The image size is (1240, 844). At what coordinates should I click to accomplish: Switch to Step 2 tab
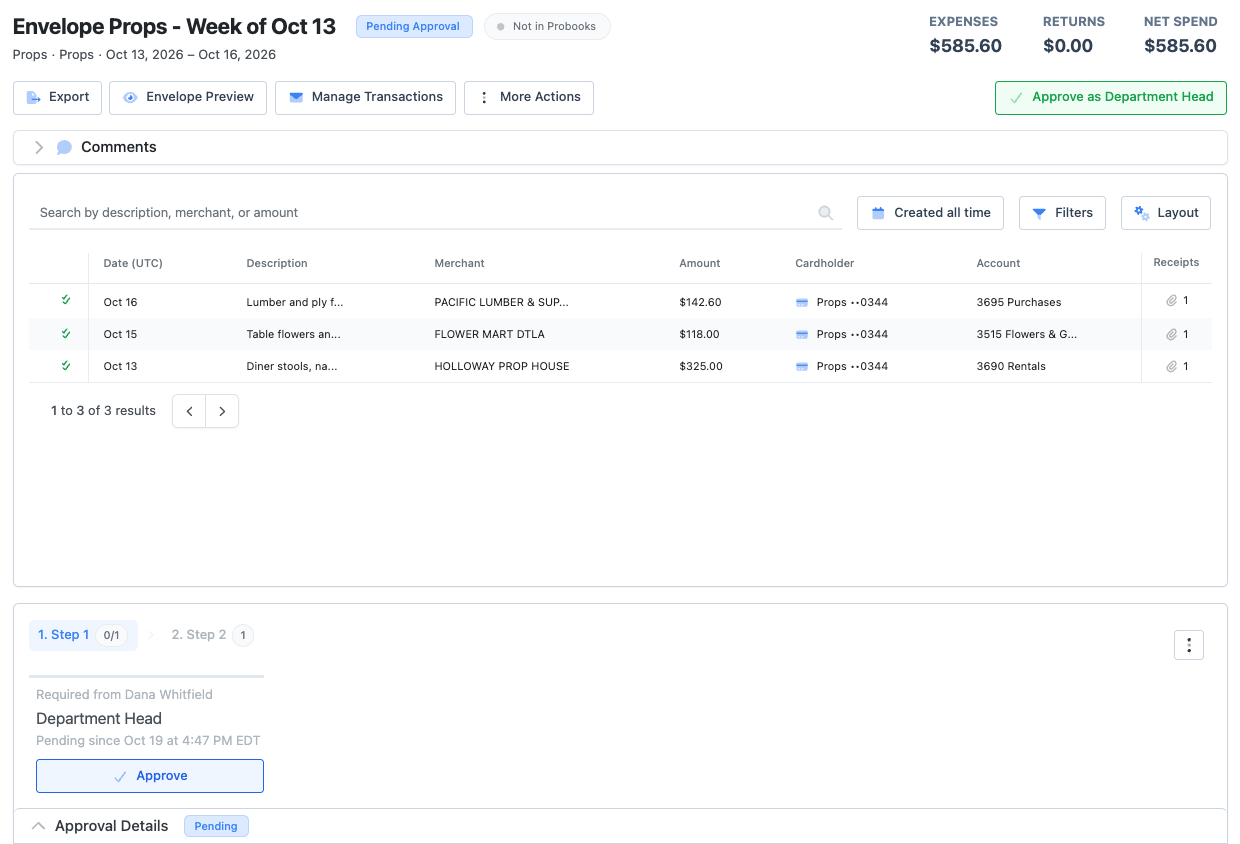tap(212, 635)
